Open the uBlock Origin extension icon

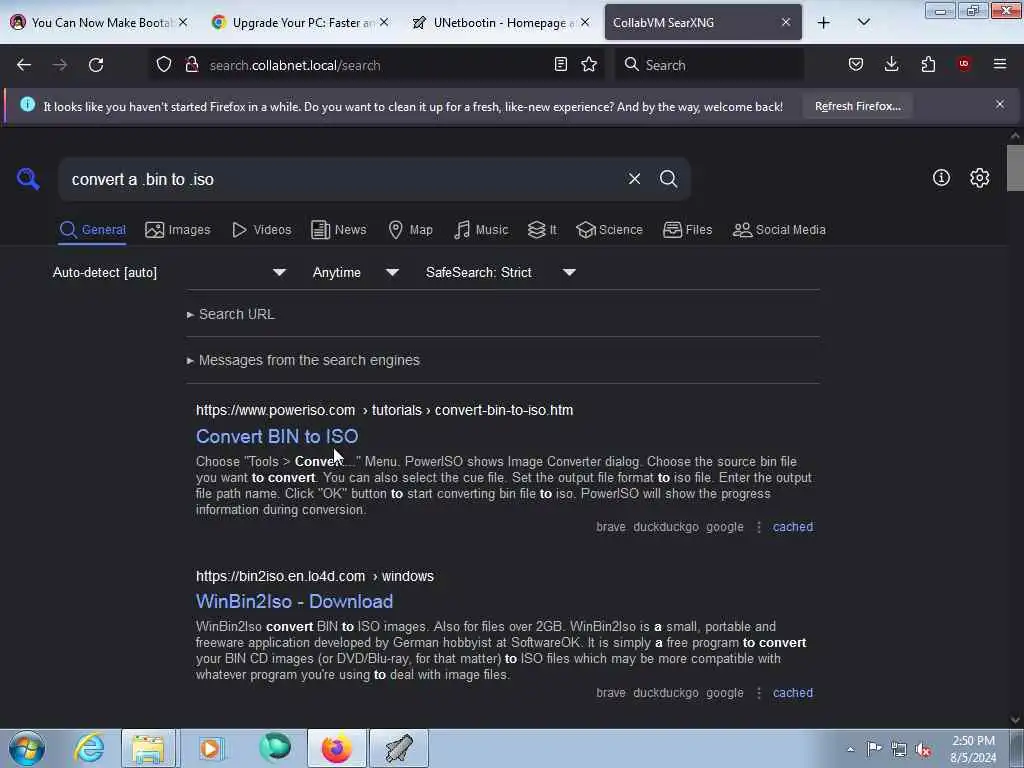click(x=964, y=64)
